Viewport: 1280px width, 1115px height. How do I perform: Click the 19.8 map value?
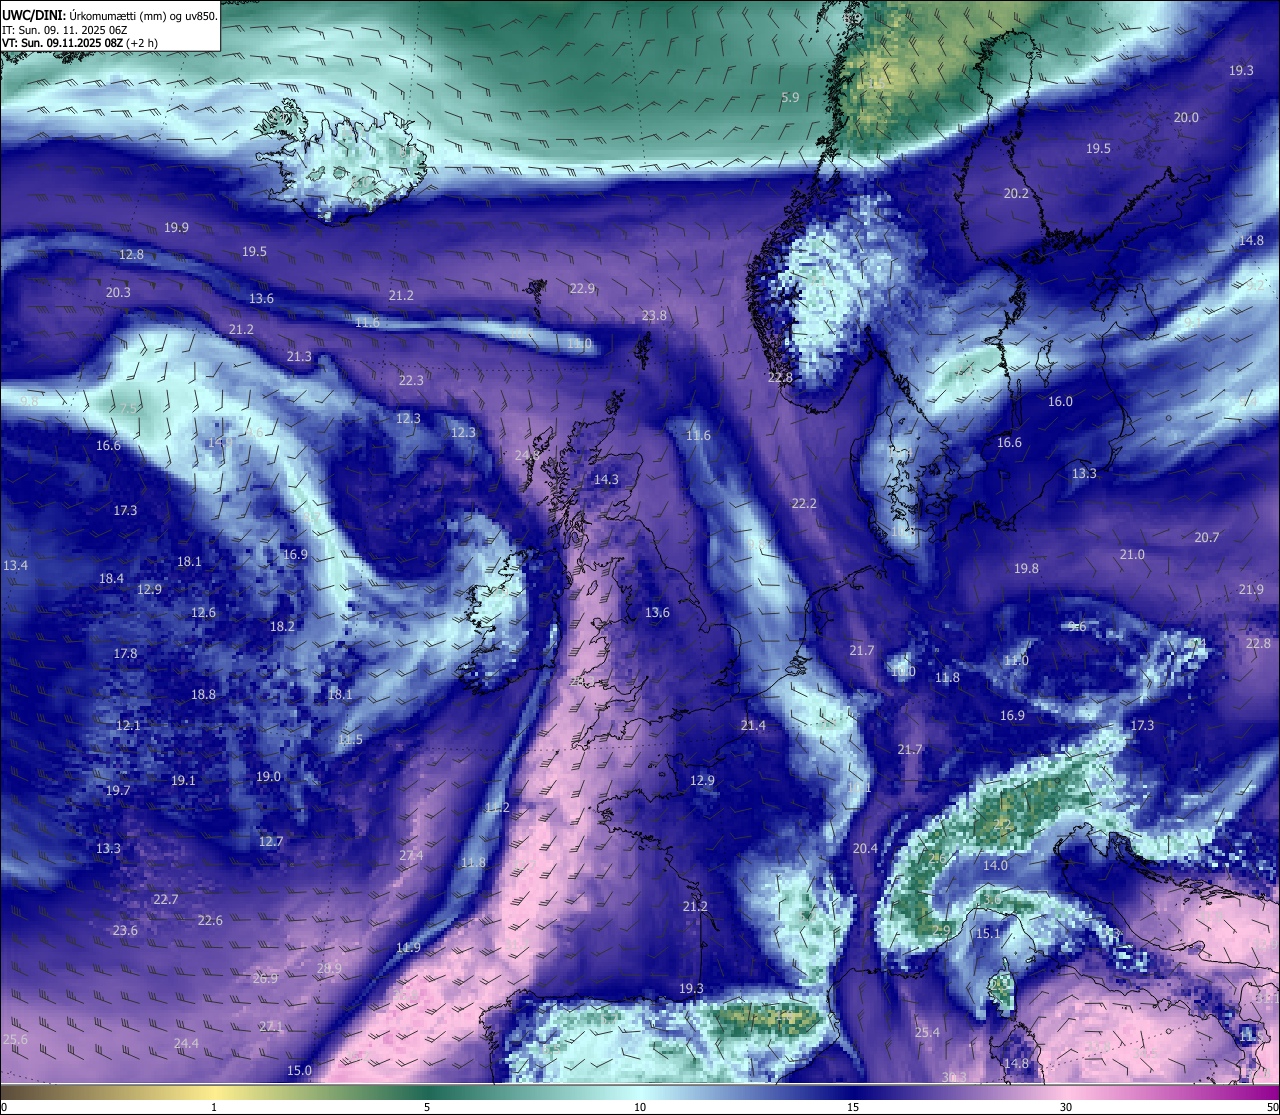[x=1026, y=568]
